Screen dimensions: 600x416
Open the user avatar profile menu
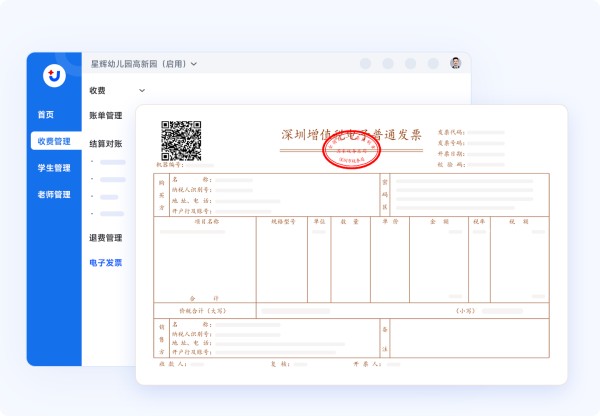[455, 63]
